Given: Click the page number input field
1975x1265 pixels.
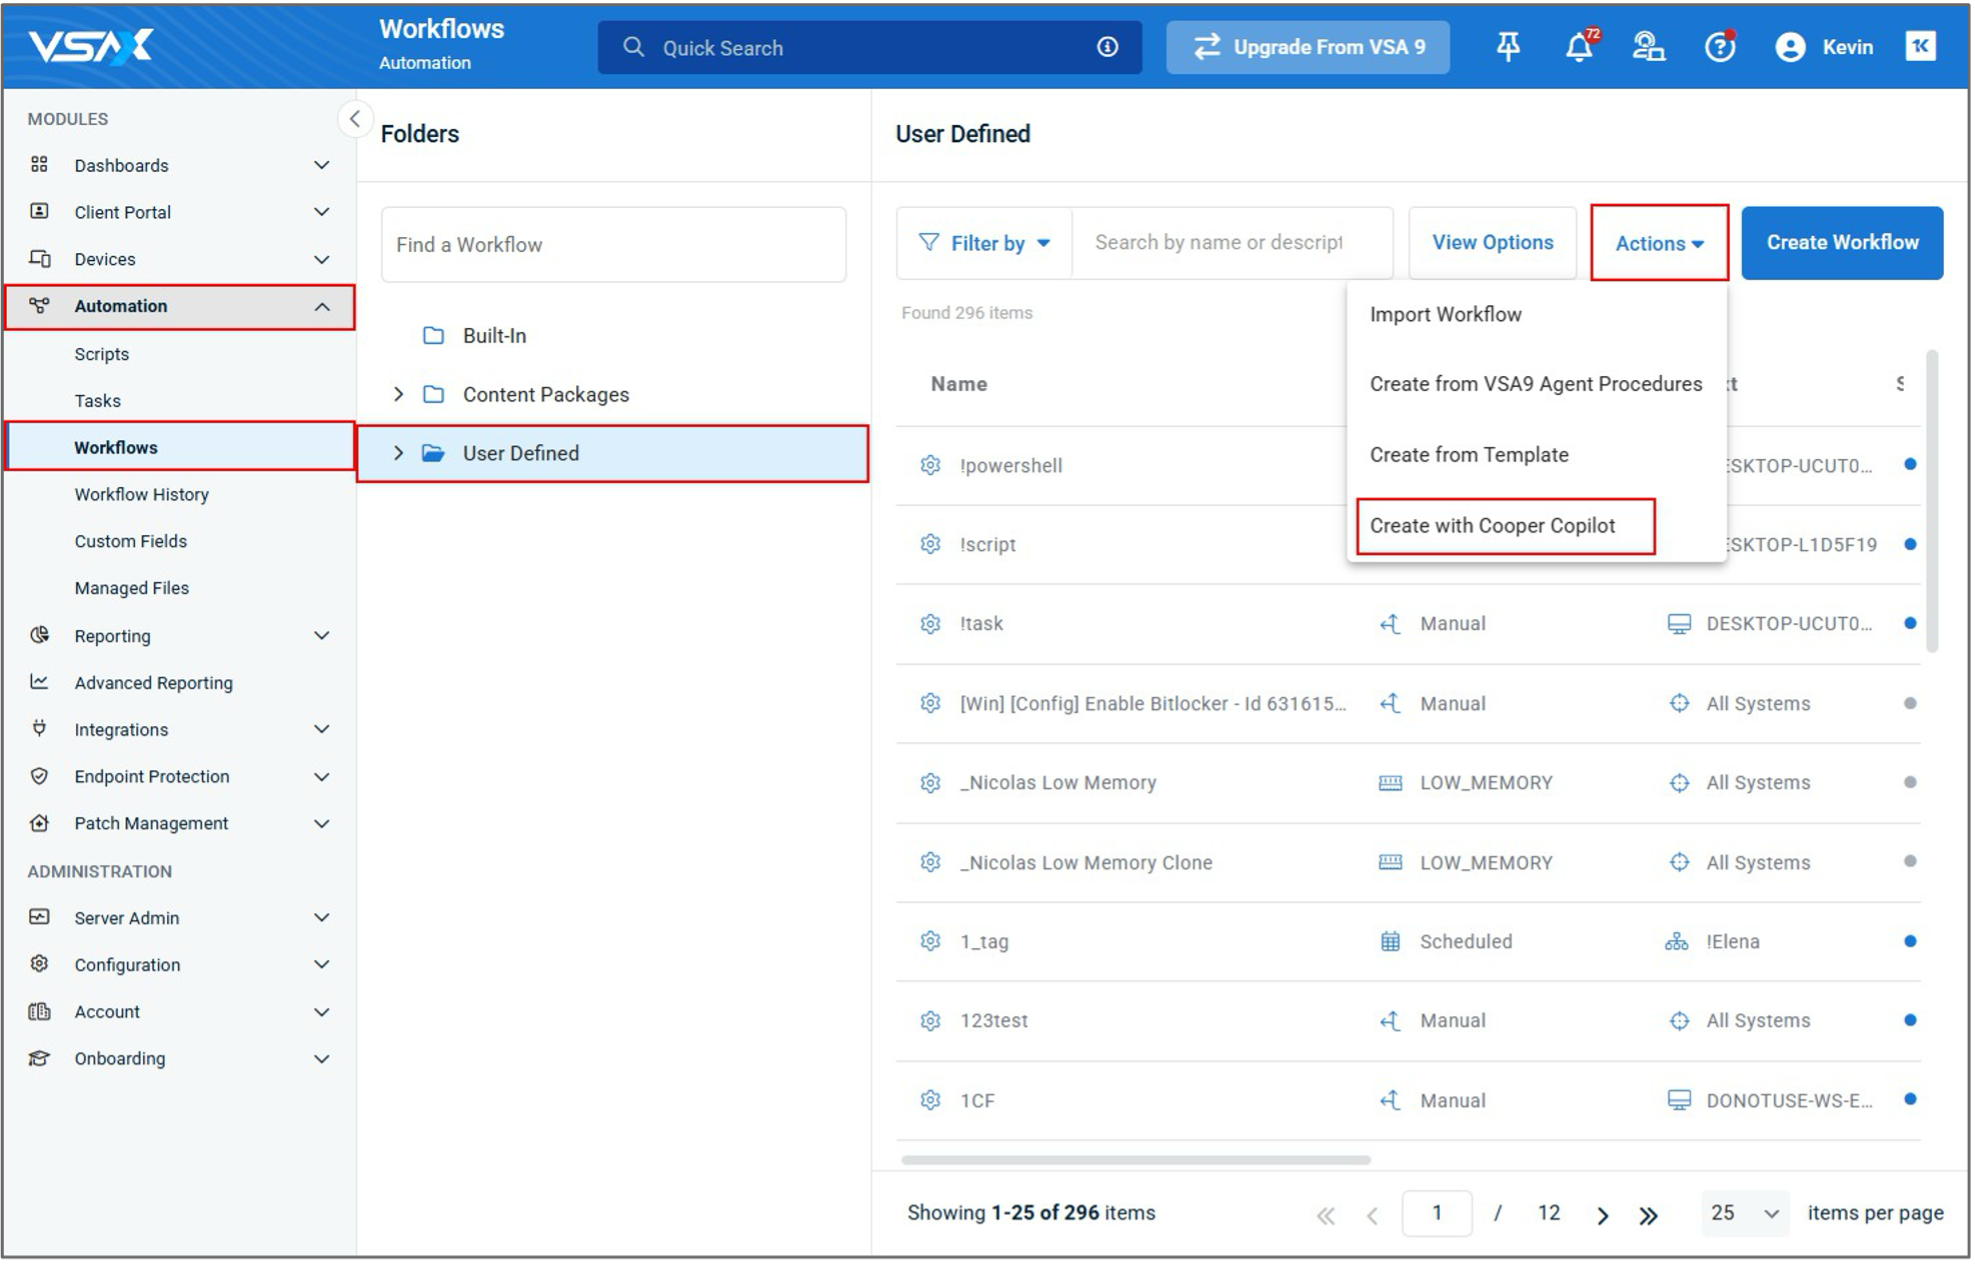Looking at the screenshot, I should click(1436, 1213).
